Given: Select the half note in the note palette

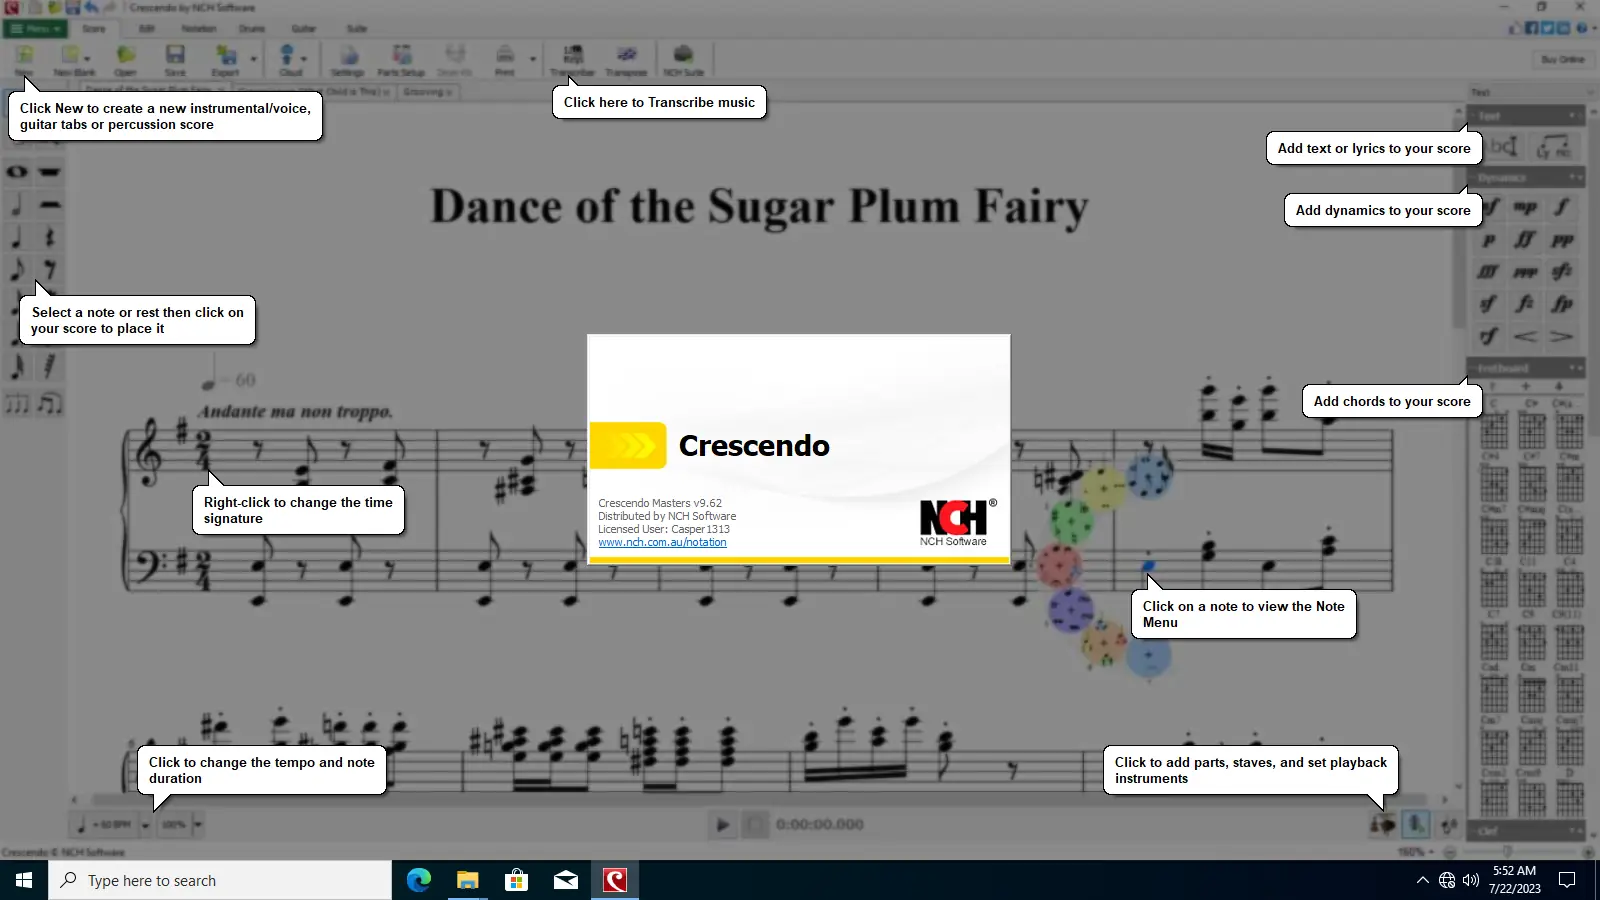Looking at the screenshot, I should pos(17,205).
